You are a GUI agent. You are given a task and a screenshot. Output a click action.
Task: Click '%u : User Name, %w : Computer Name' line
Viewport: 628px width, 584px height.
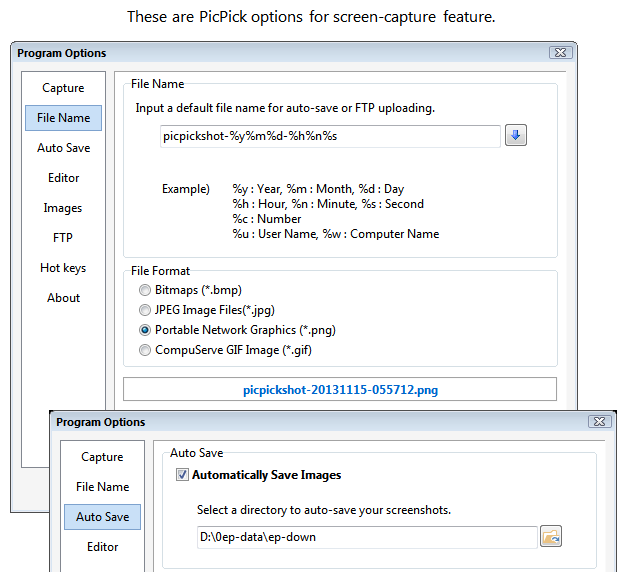point(336,234)
